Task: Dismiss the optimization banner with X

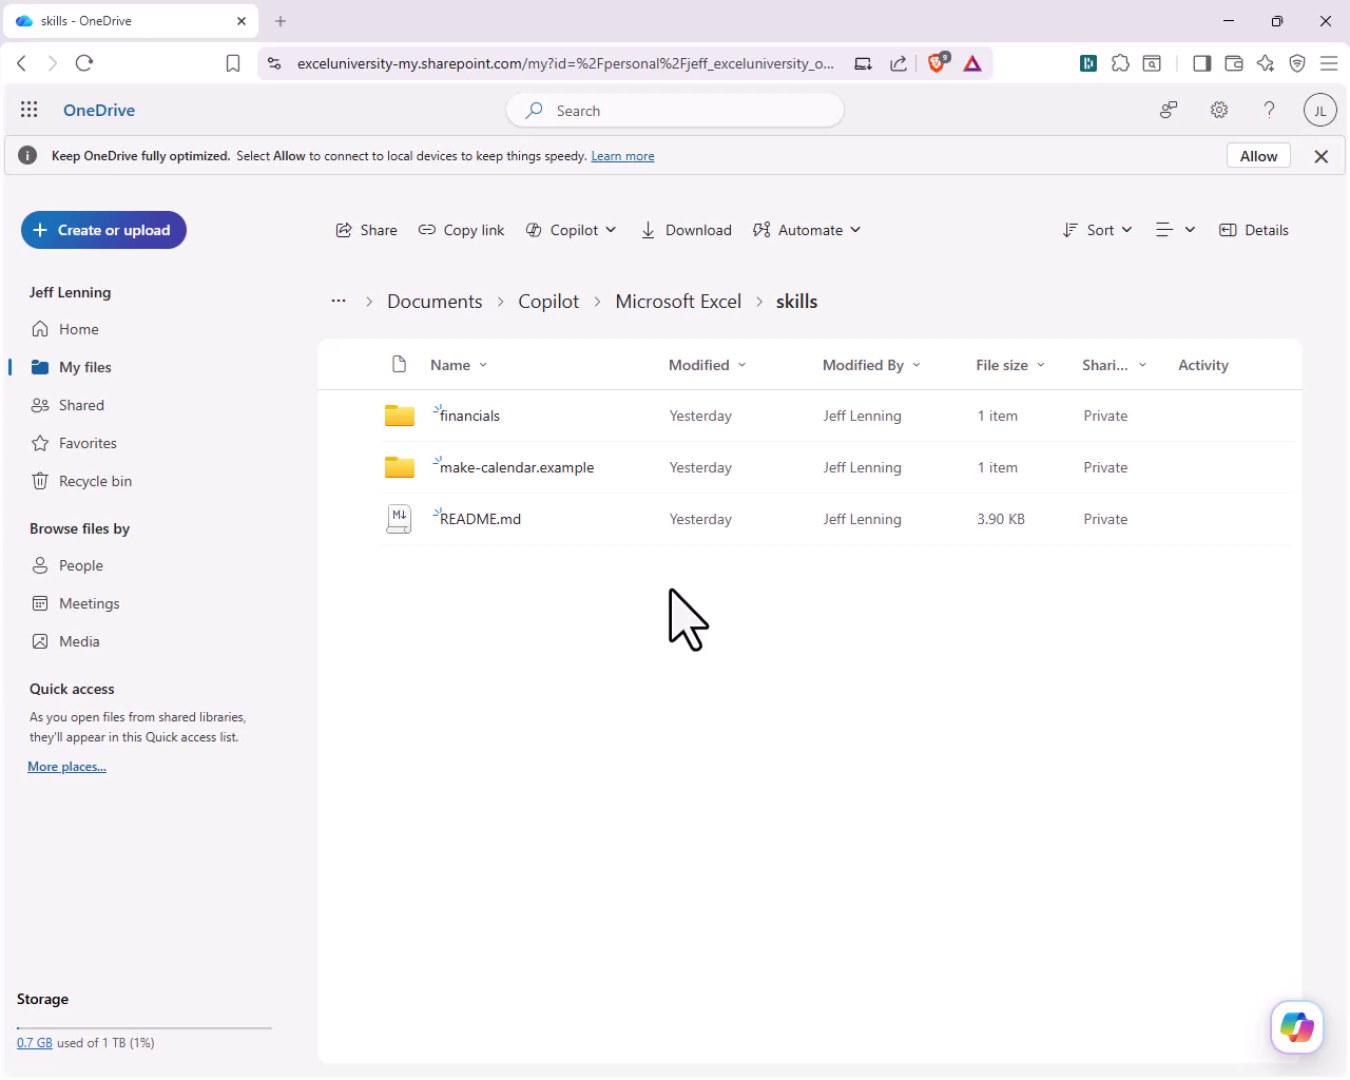Action: pos(1321,156)
